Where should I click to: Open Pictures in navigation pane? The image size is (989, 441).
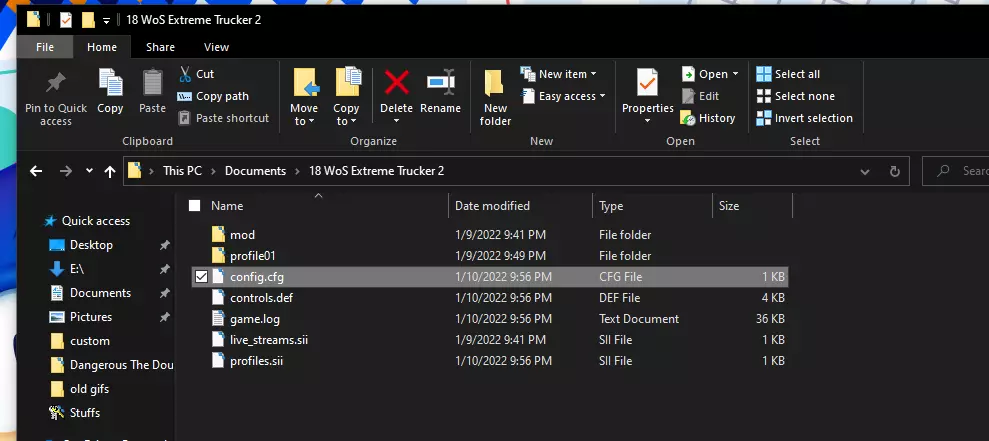tap(91, 317)
